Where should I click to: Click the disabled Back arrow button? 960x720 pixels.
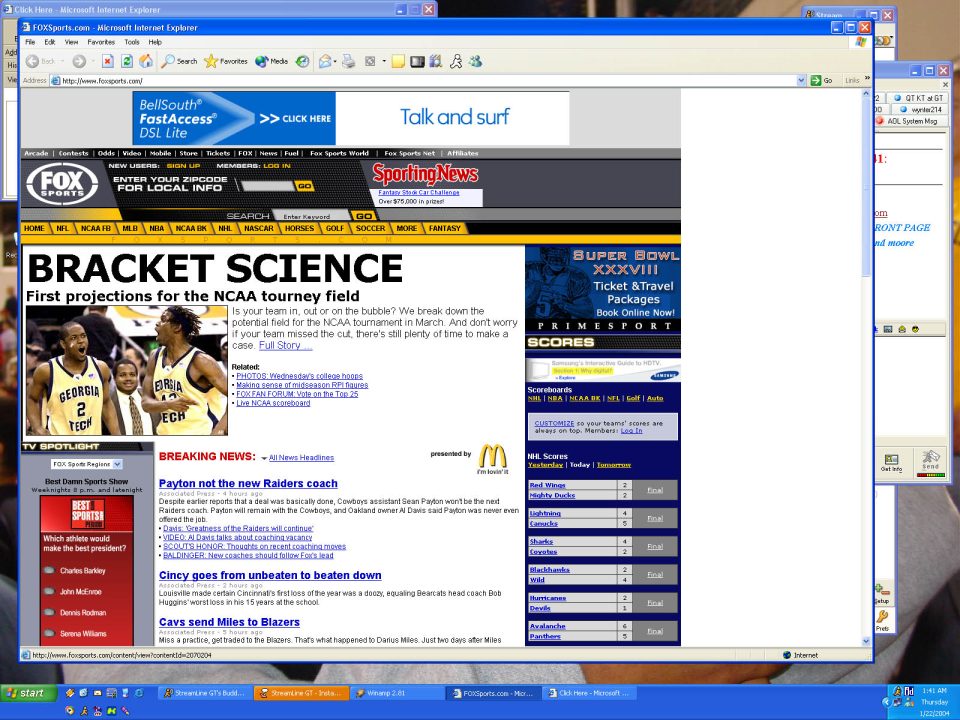tap(32, 61)
